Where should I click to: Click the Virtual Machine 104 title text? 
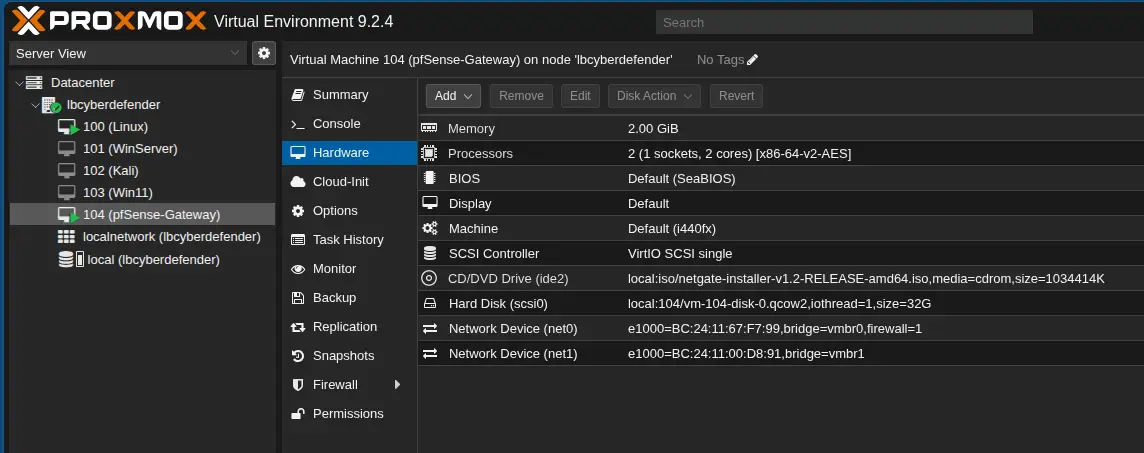481,60
